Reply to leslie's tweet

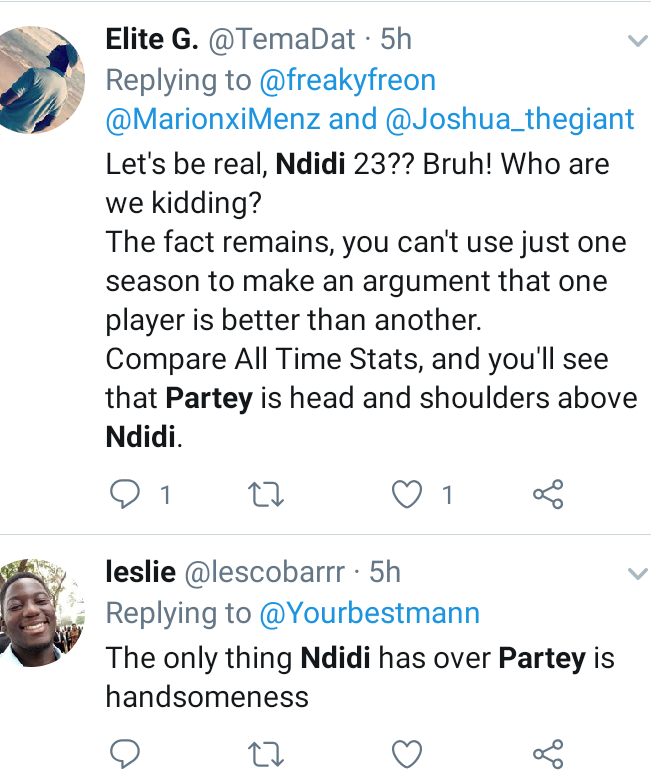point(124,754)
